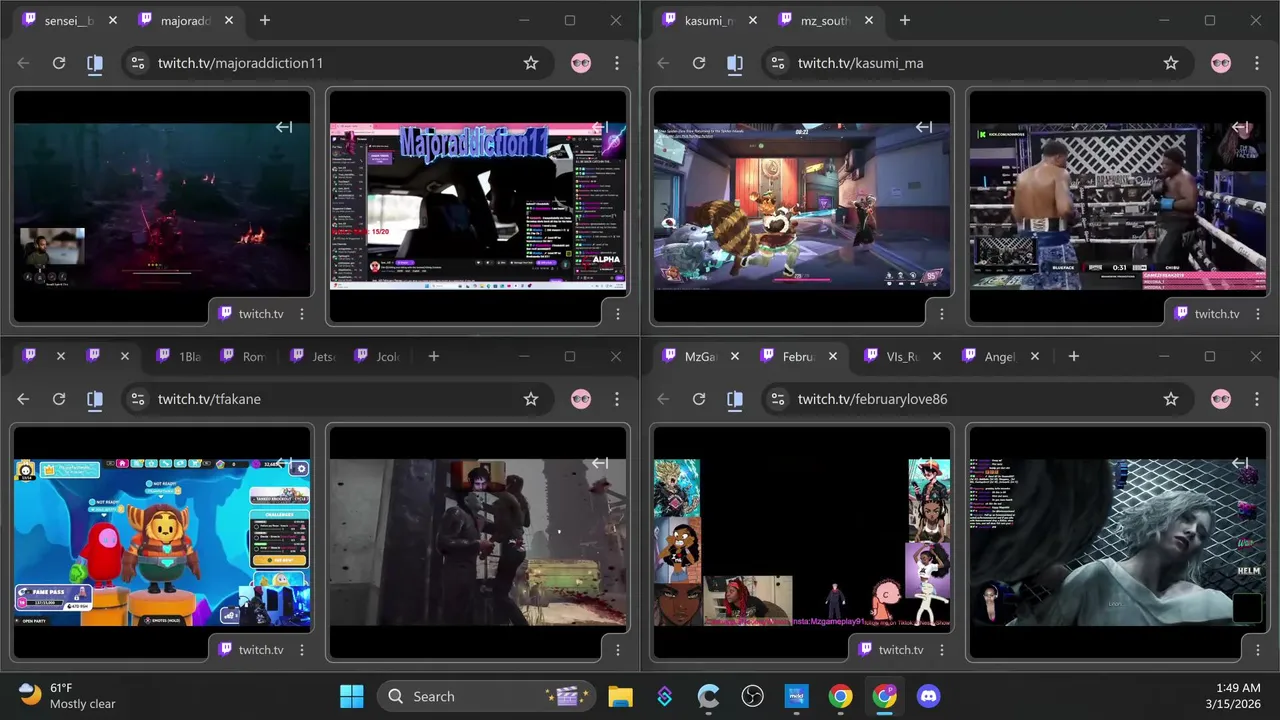
Task: Bookmark twitch.tv/majoraddiction11 with the star
Action: (531, 63)
